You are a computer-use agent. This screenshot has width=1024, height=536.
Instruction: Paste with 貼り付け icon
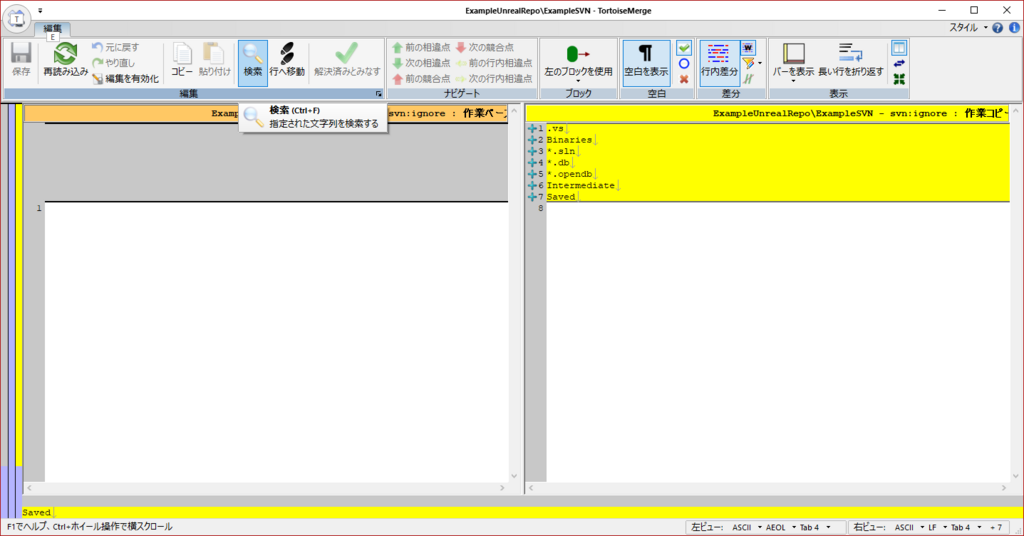pyautogui.click(x=215, y=60)
